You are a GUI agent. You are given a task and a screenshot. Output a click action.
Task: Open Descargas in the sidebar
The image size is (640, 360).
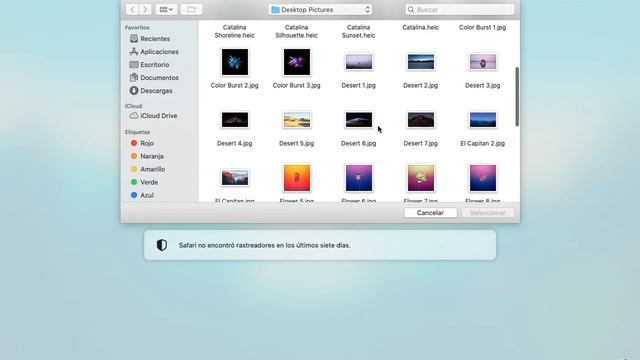pos(151,91)
